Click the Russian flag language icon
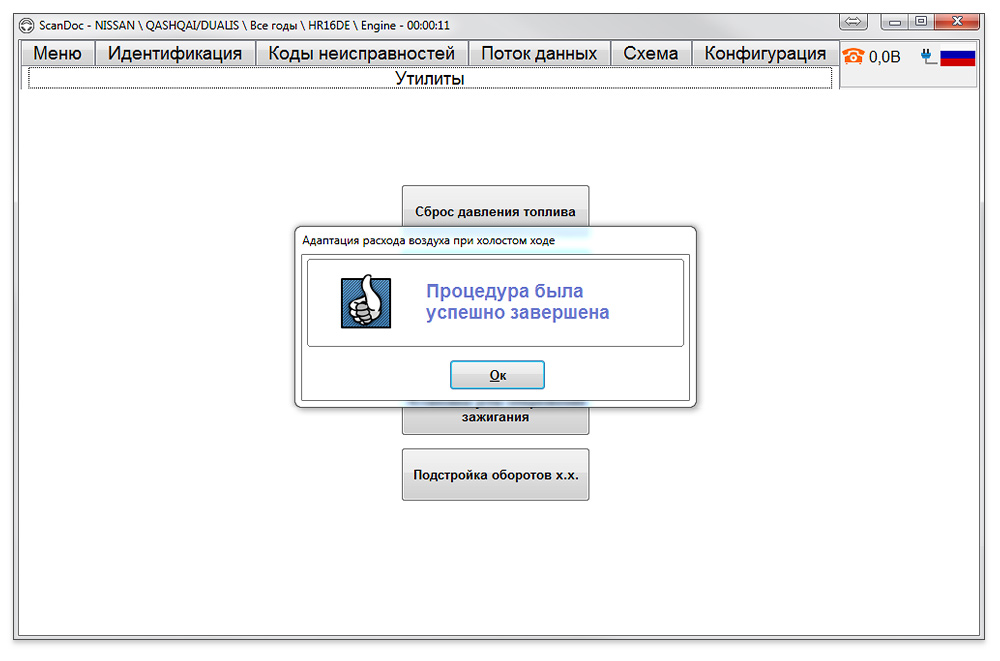The width and height of the screenshot is (1000, 661). coord(957,57)
